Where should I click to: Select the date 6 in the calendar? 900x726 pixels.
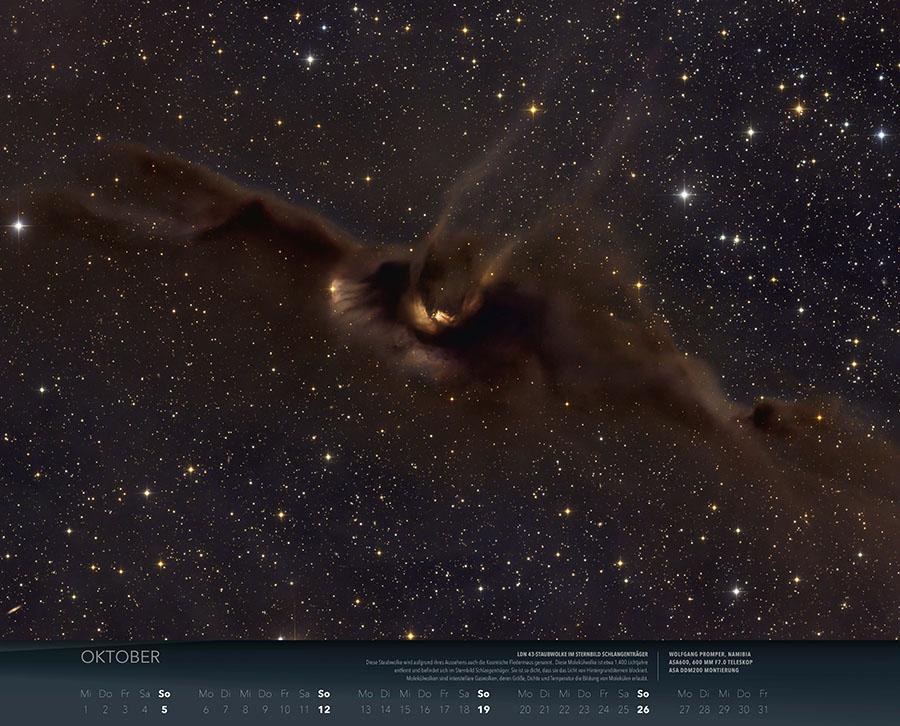205,709
